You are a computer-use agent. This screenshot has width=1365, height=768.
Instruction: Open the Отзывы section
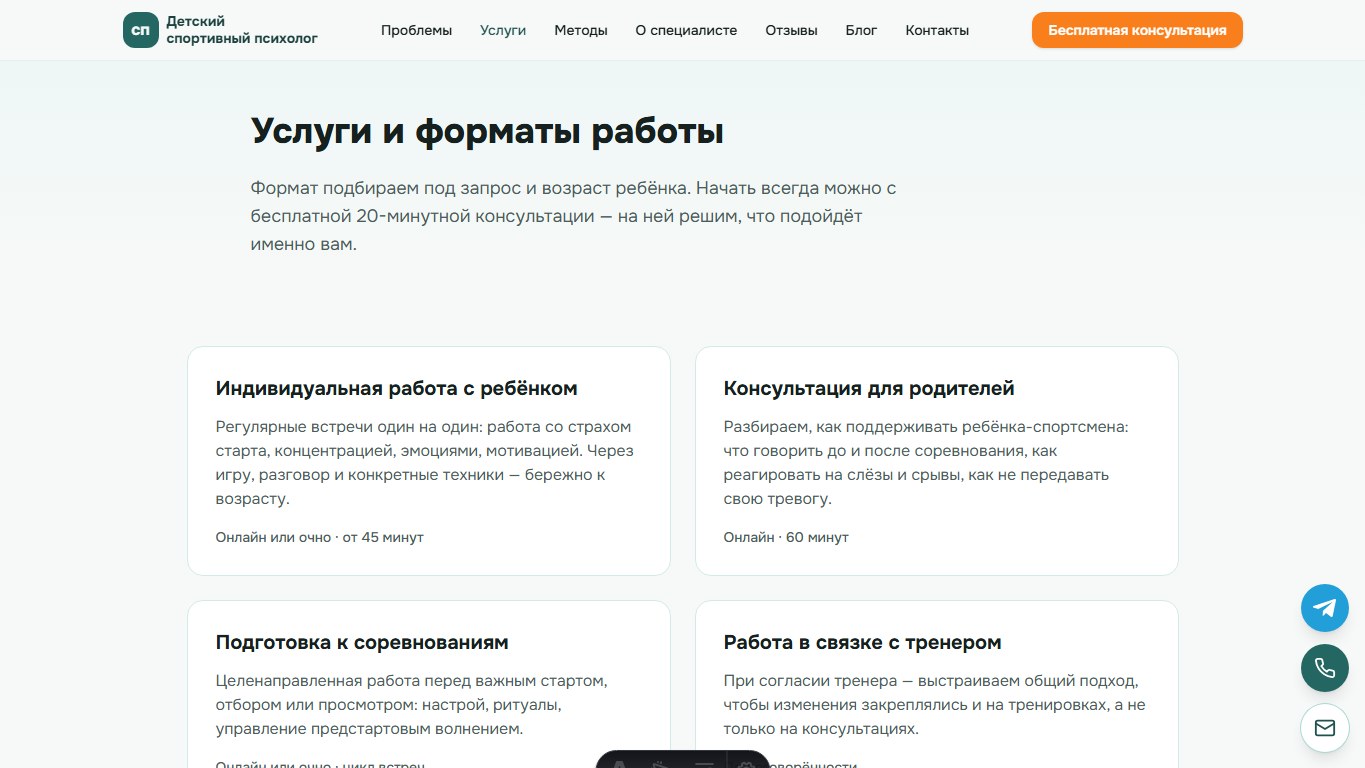point(791,30)
